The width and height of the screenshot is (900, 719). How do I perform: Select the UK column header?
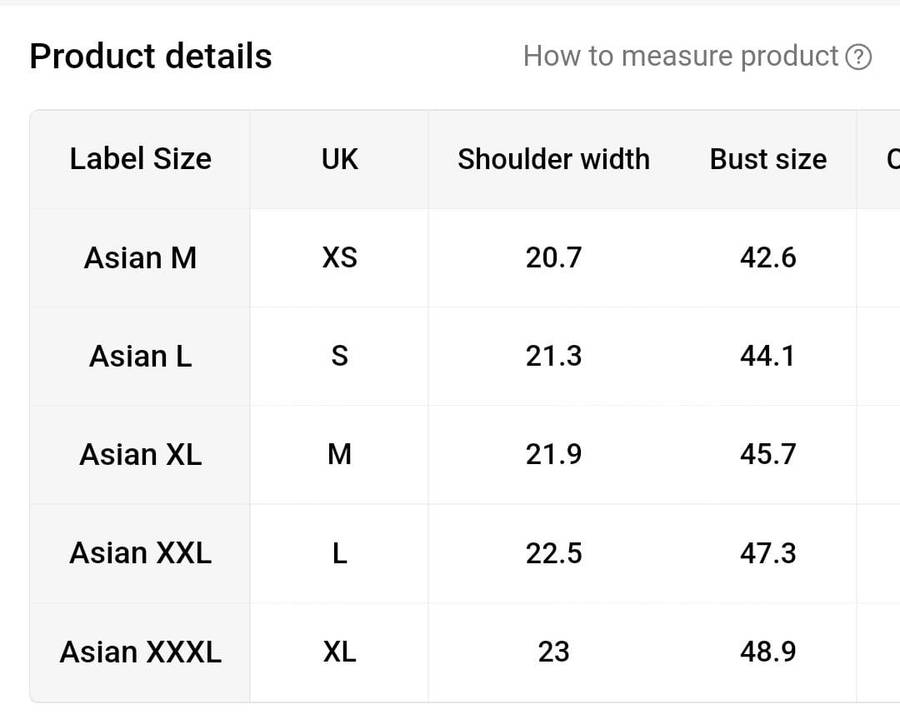click(x=339, y=159)
